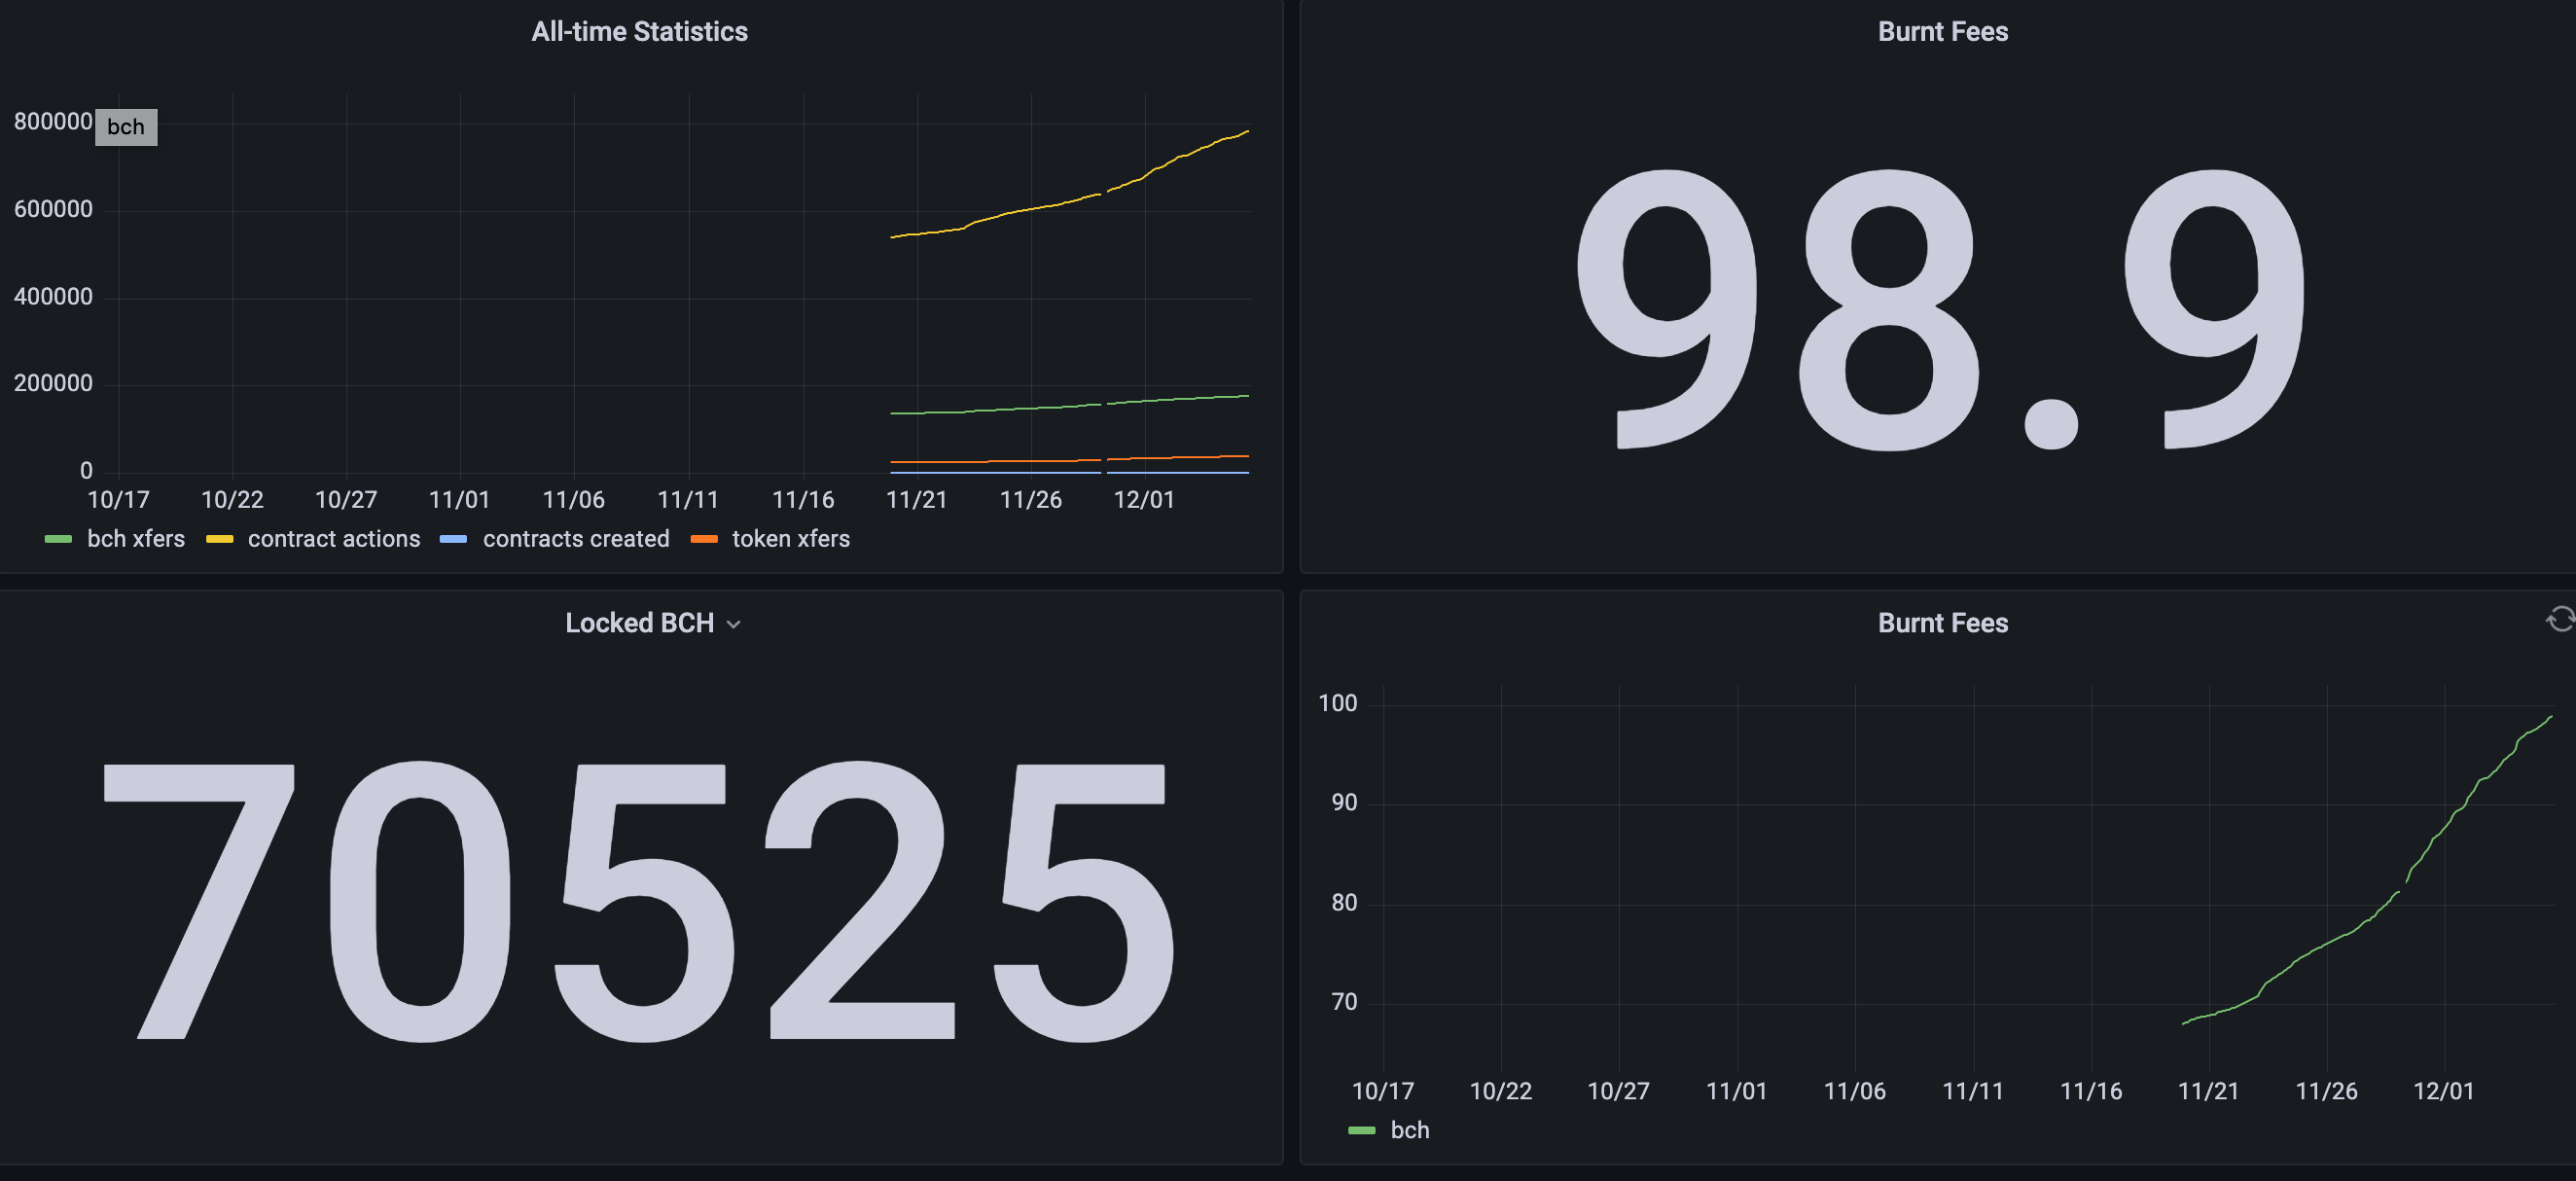Click the 200000 y-axis label
The image size is (2576, 1181).
[53, 384]
